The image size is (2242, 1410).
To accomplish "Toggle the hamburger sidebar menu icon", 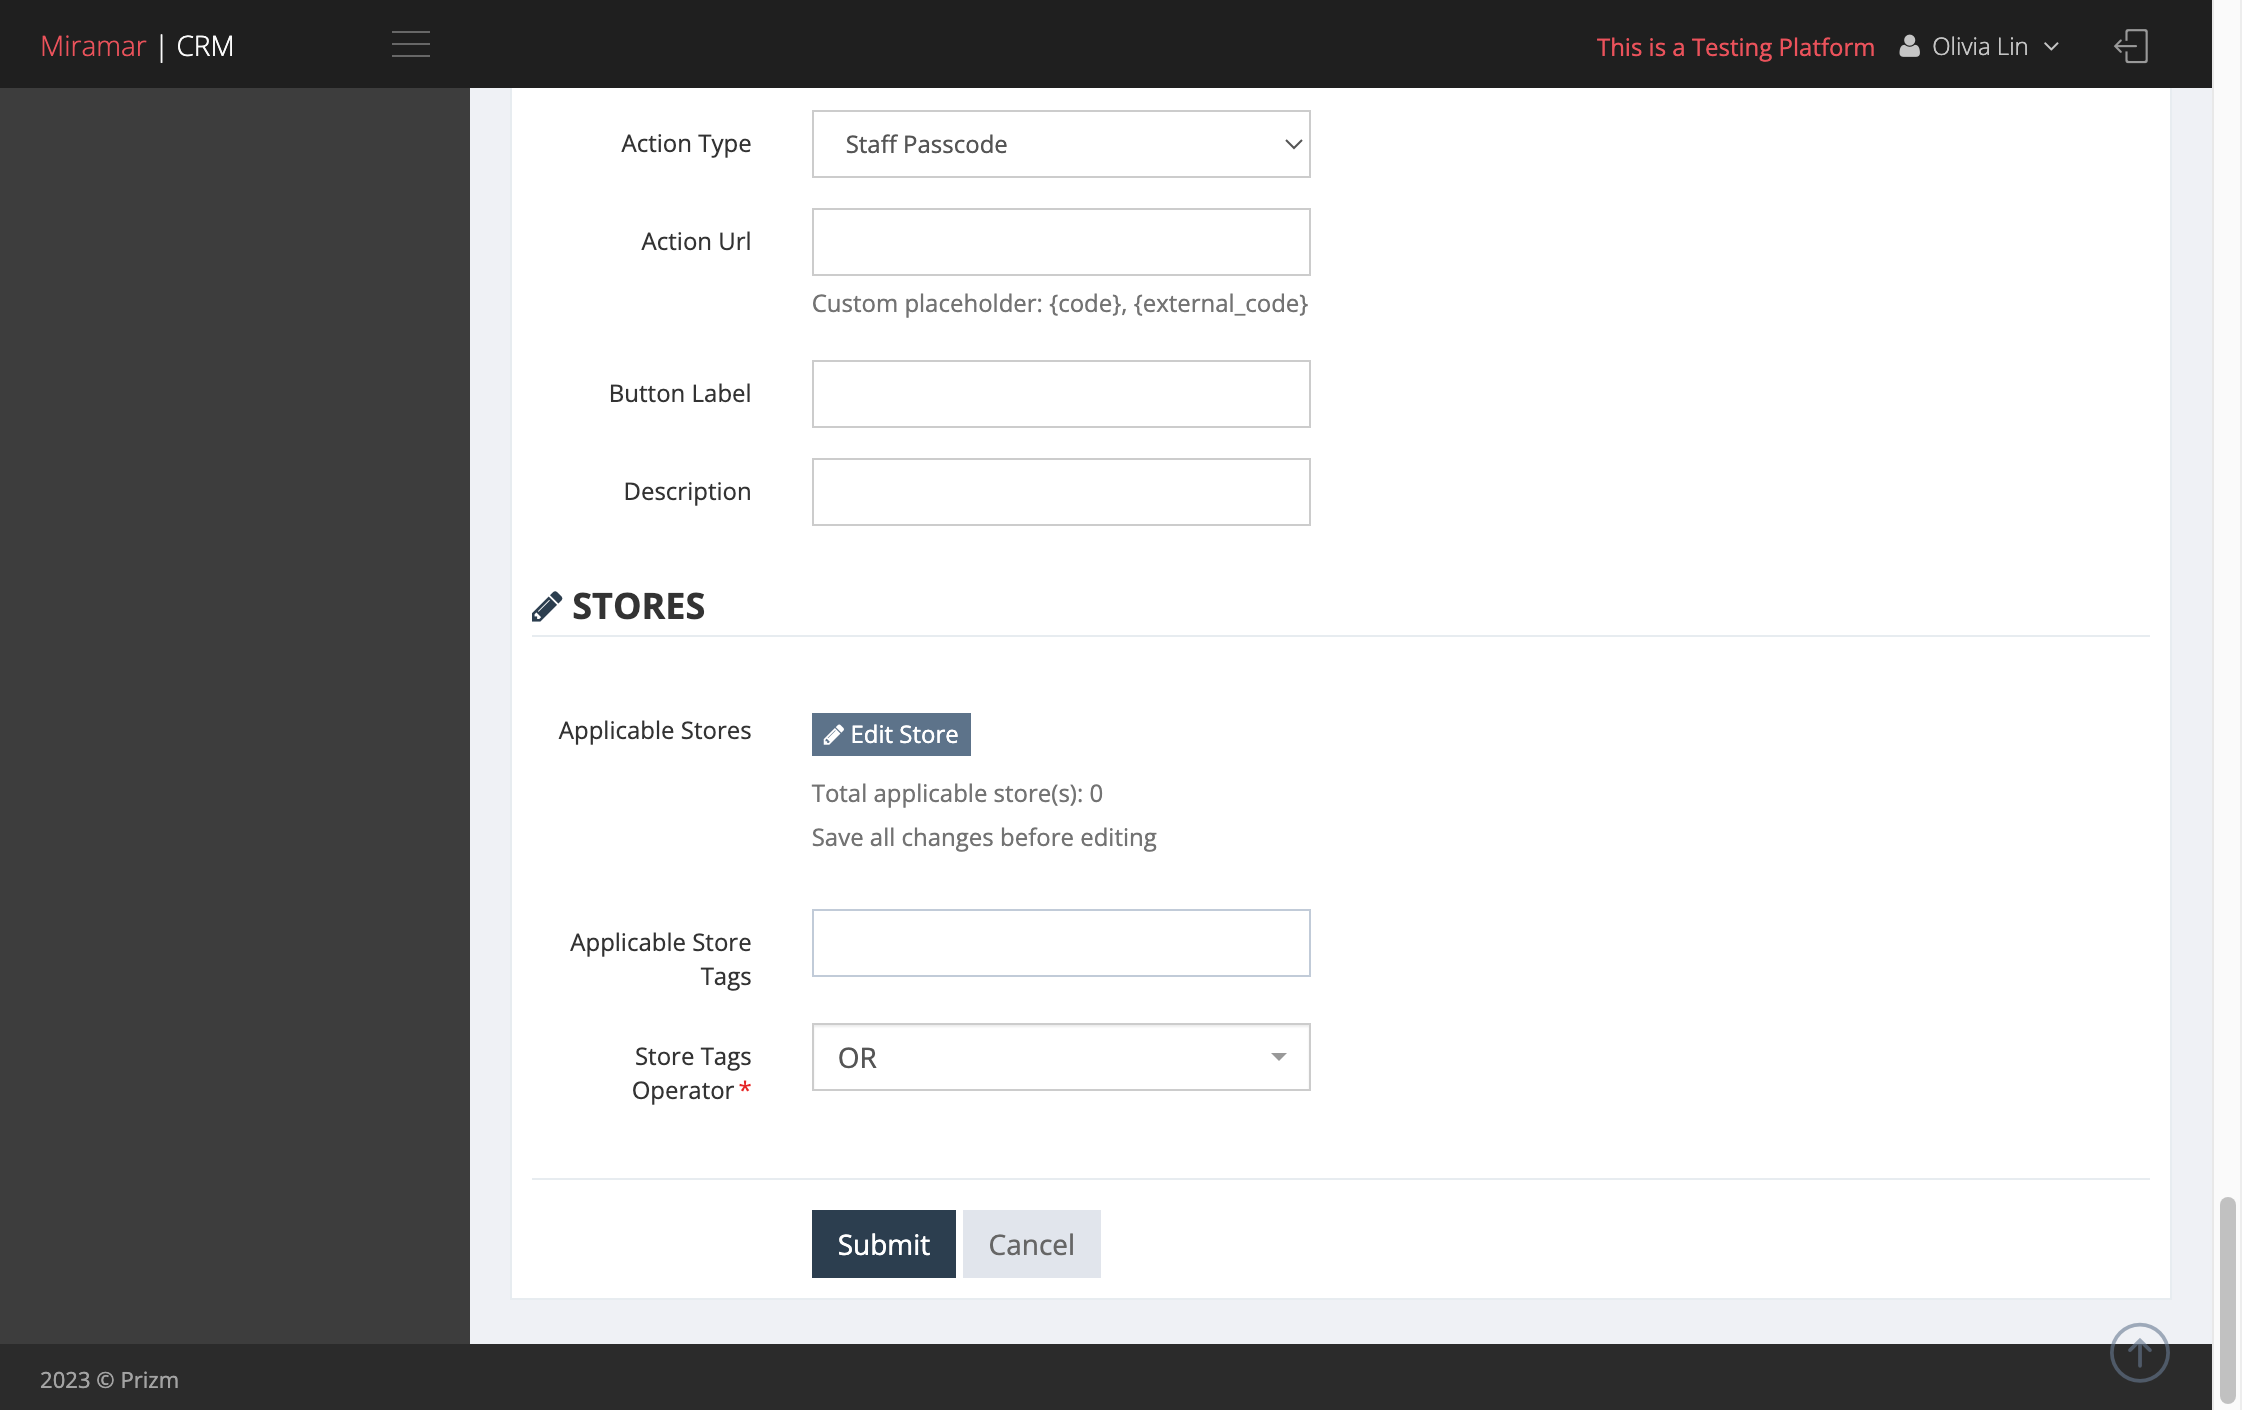I will coord(411,45).
